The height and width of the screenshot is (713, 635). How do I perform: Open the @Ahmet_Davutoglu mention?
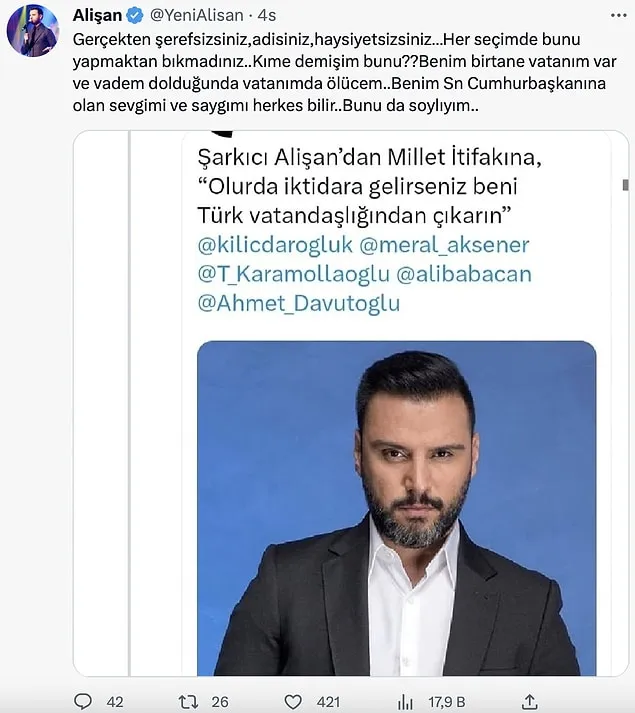pyautogui.click(x=298, y=303)
